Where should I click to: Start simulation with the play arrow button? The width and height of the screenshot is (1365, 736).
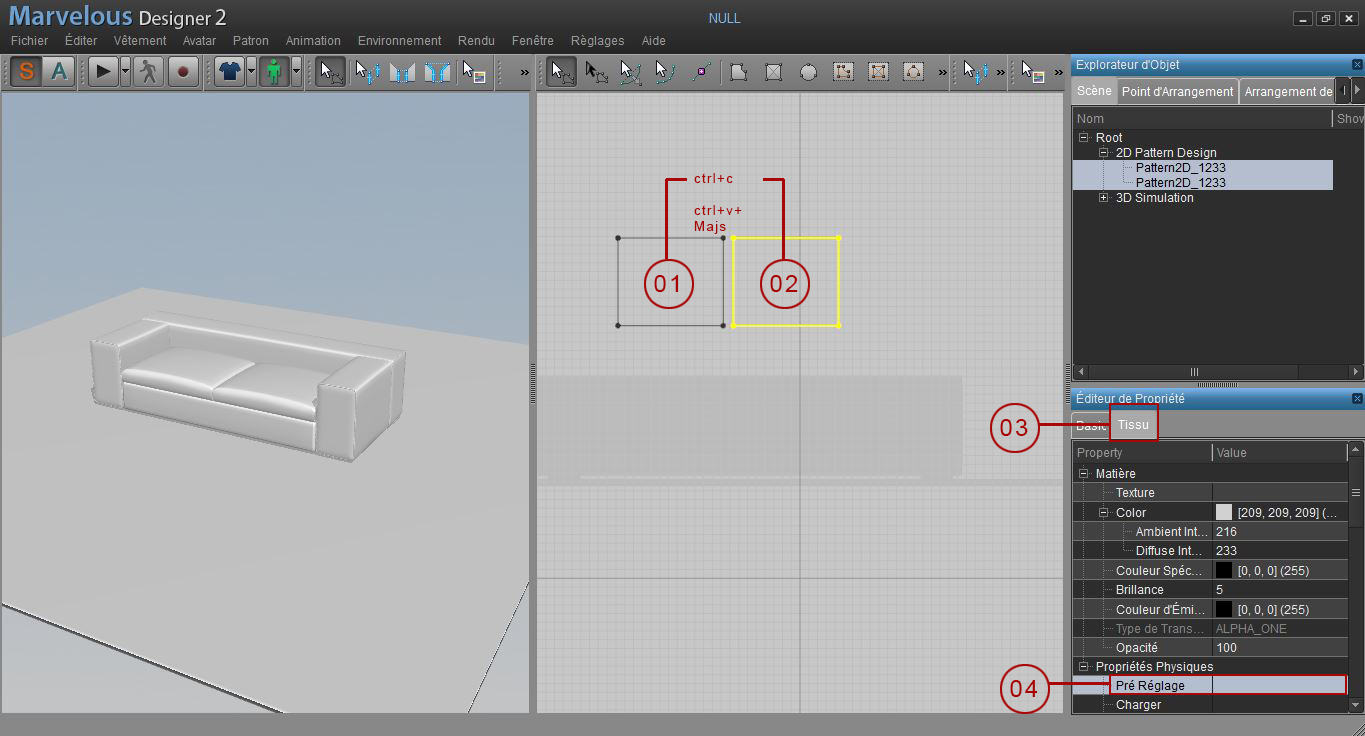[x=103, y=71]
